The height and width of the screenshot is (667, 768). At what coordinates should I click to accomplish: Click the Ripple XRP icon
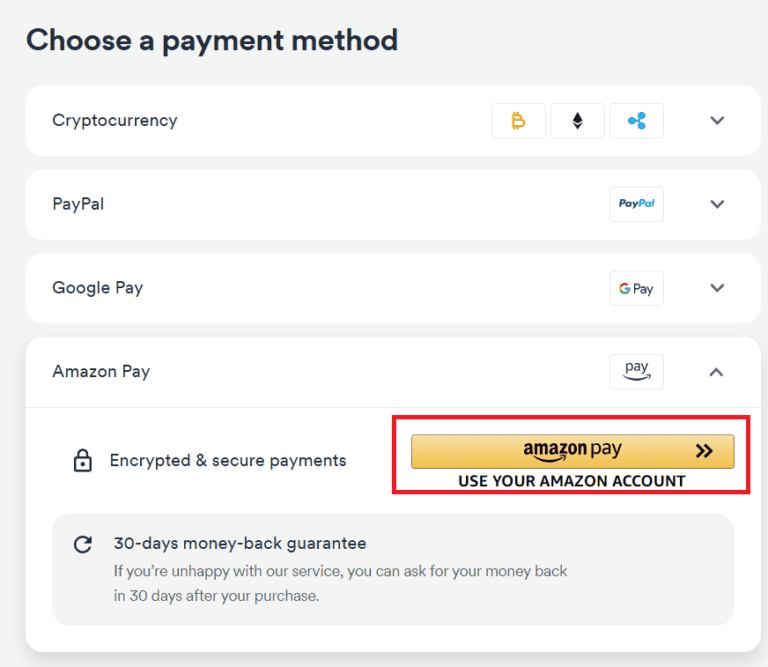pos(636,121)
